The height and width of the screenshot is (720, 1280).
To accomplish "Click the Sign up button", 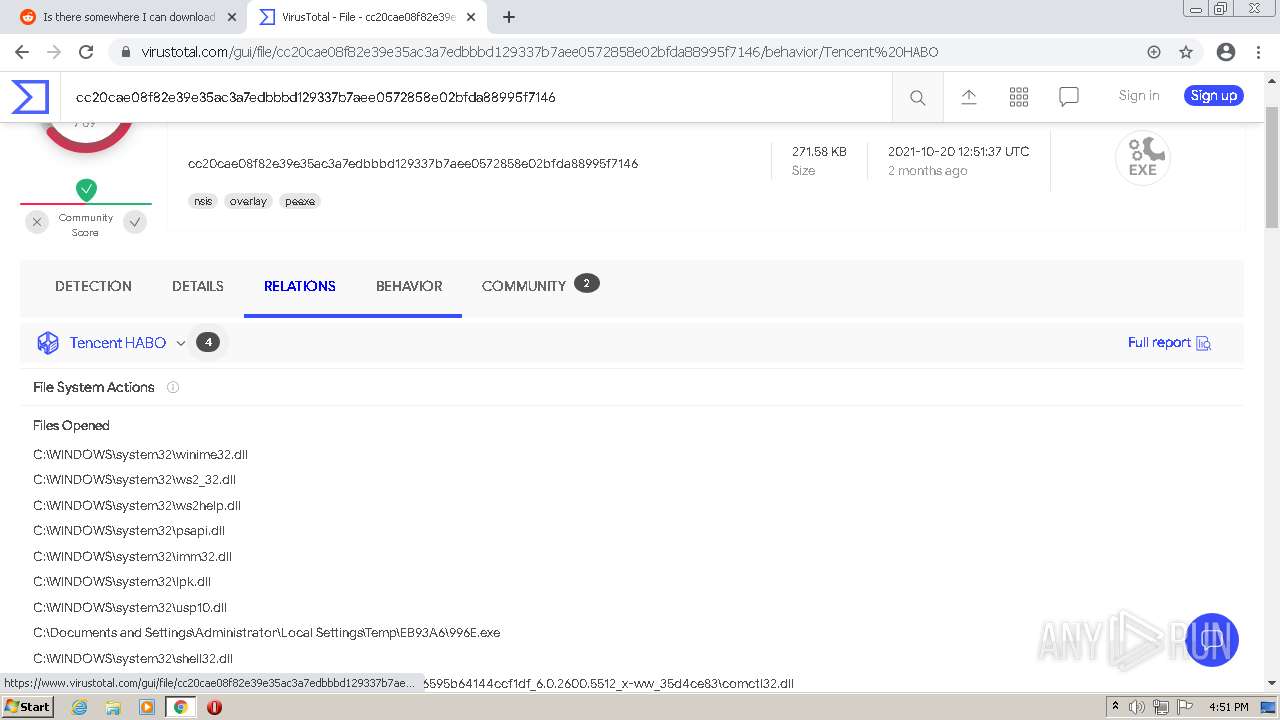I will pos(1214,95).
